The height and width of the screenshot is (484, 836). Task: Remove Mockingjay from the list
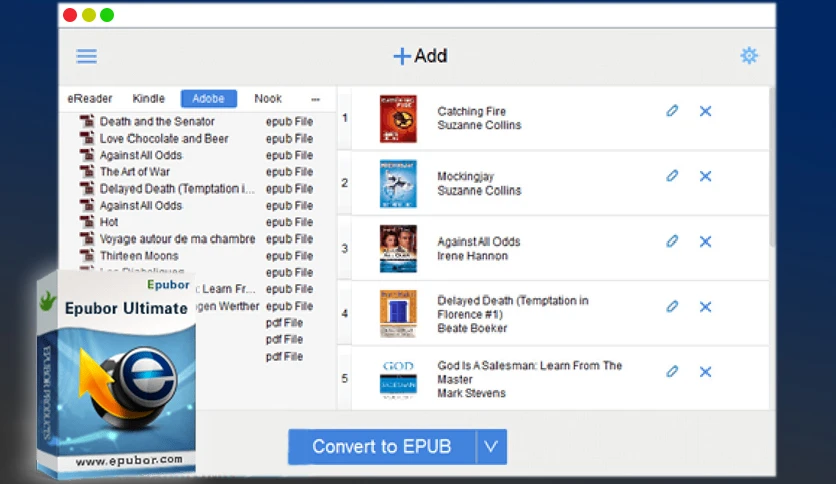coord(705,176)
